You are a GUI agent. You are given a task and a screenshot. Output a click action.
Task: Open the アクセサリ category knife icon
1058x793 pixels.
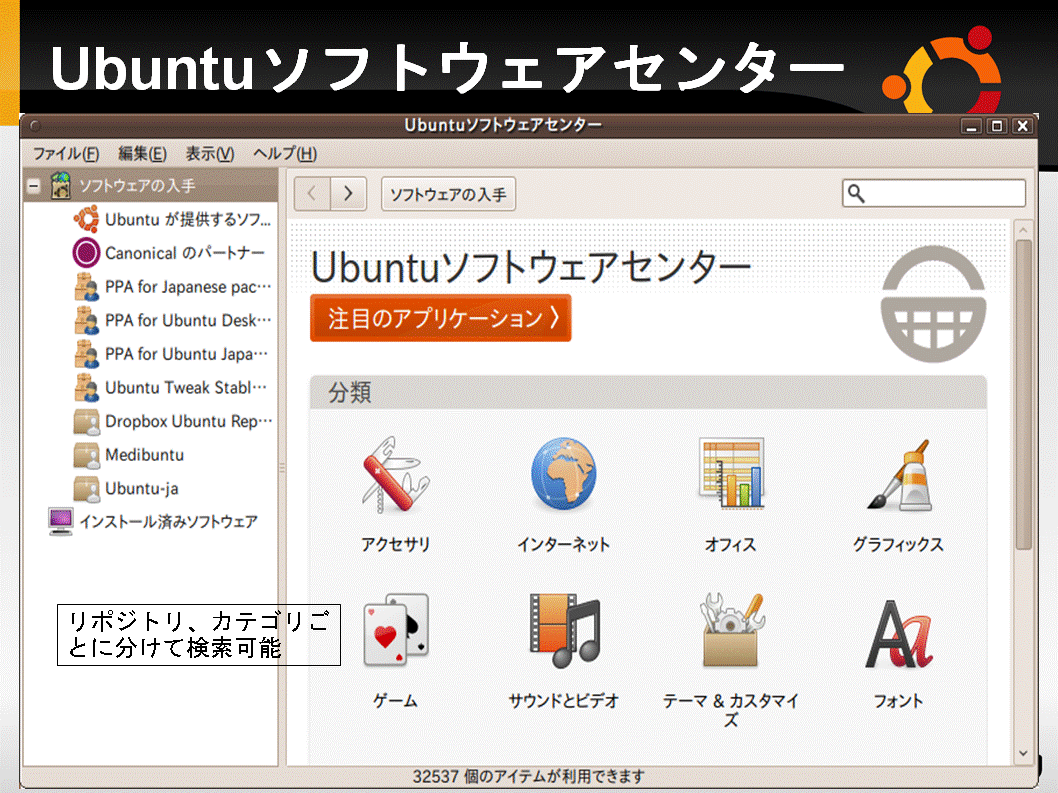click(x=395, y=474)
